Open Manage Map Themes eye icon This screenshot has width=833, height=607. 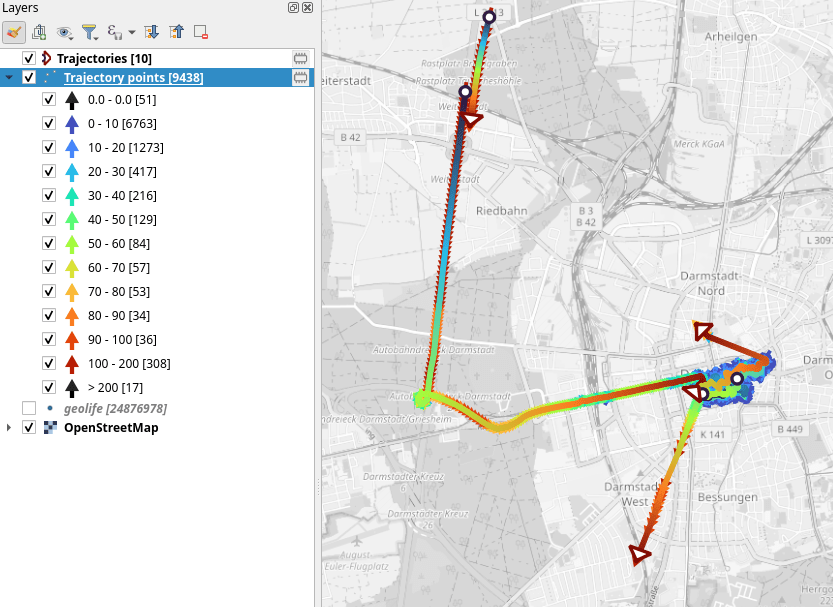click(64, 32)
